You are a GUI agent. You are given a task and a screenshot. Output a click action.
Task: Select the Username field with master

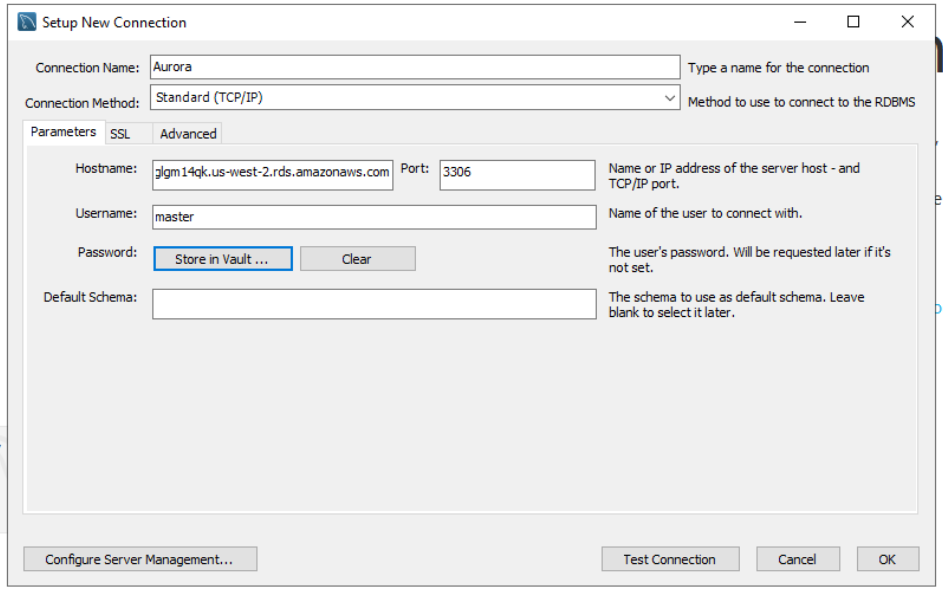374,217
